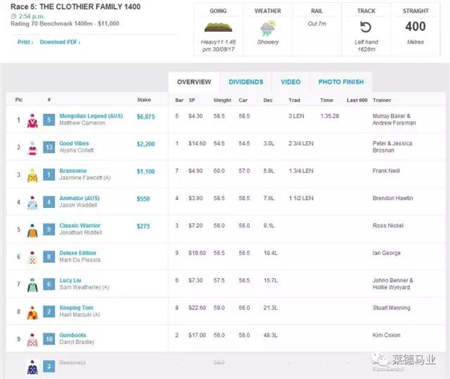Open the Keeping Tom horse link

pyautogui.click(x=76, y=307)
